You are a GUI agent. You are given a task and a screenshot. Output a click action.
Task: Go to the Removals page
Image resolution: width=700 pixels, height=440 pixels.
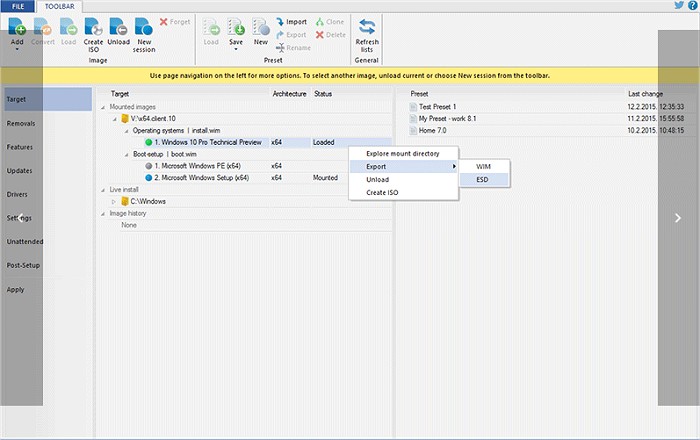21,123
